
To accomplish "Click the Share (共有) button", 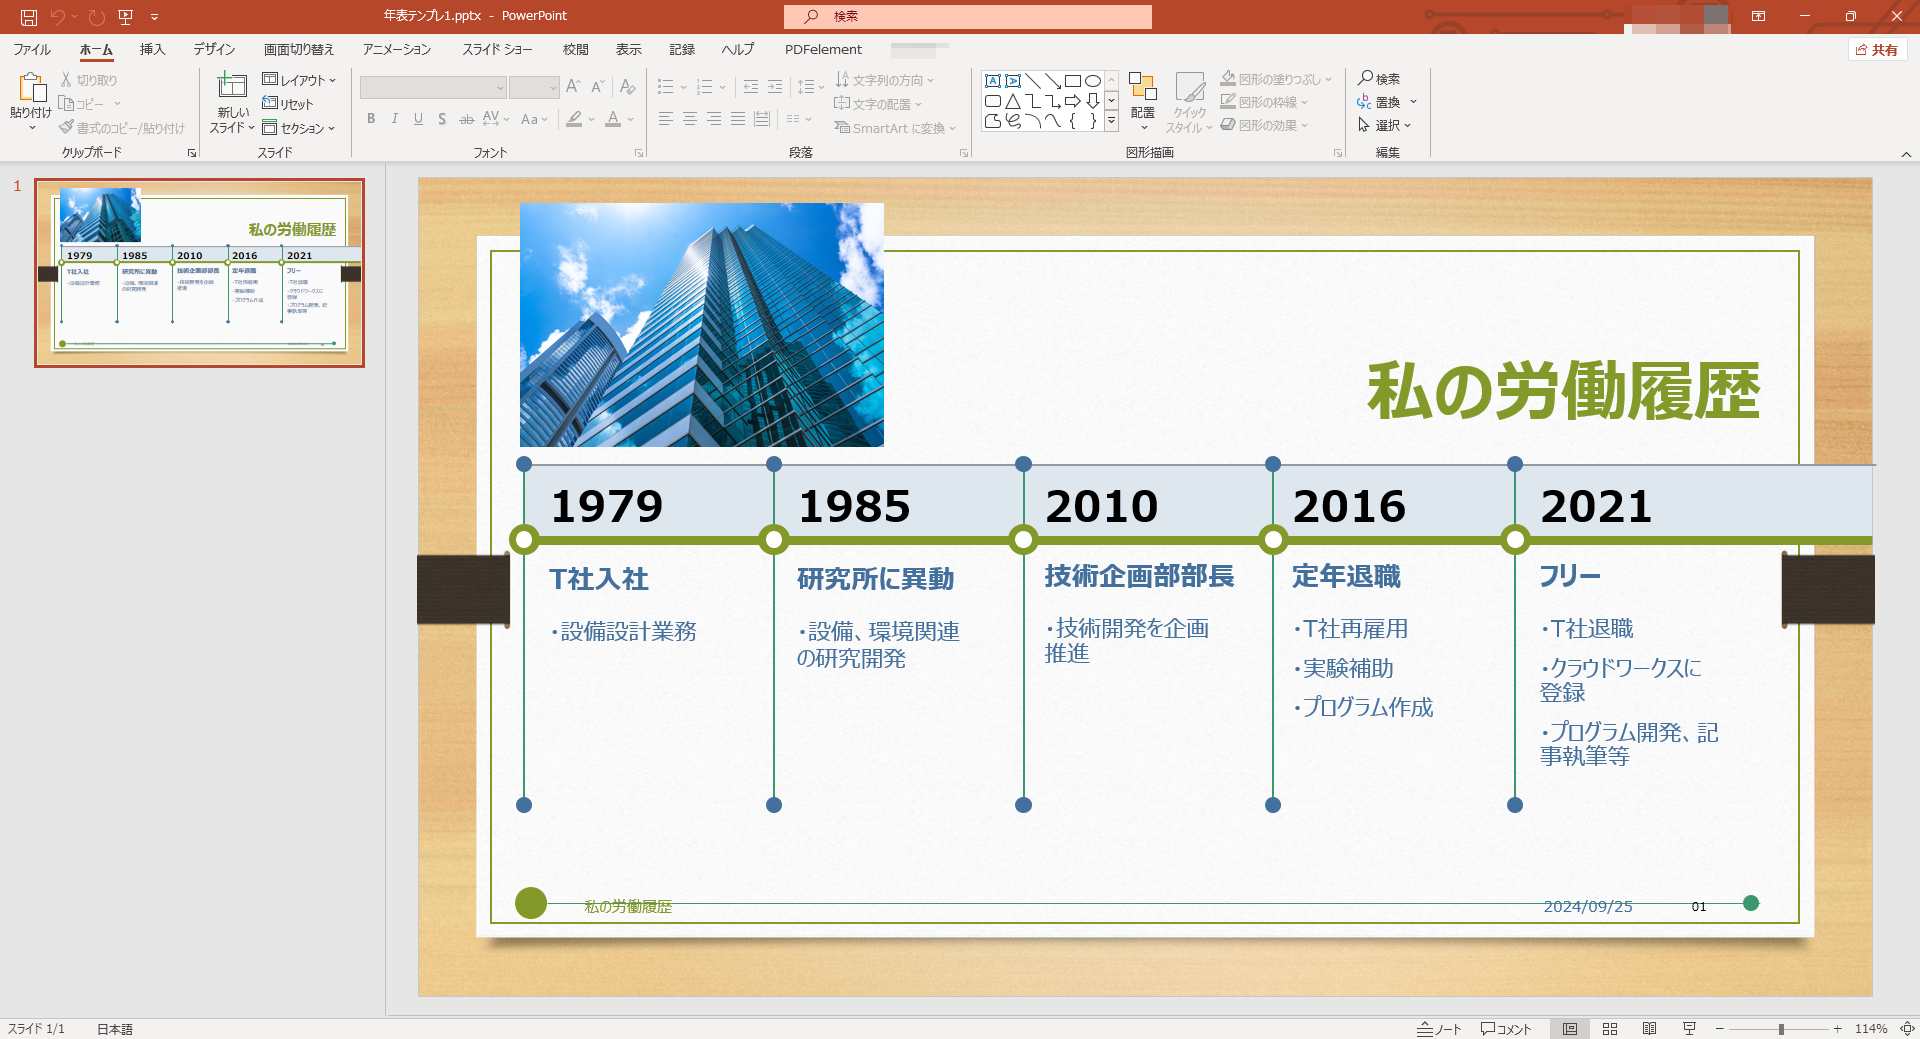I will click(1877, 49).
